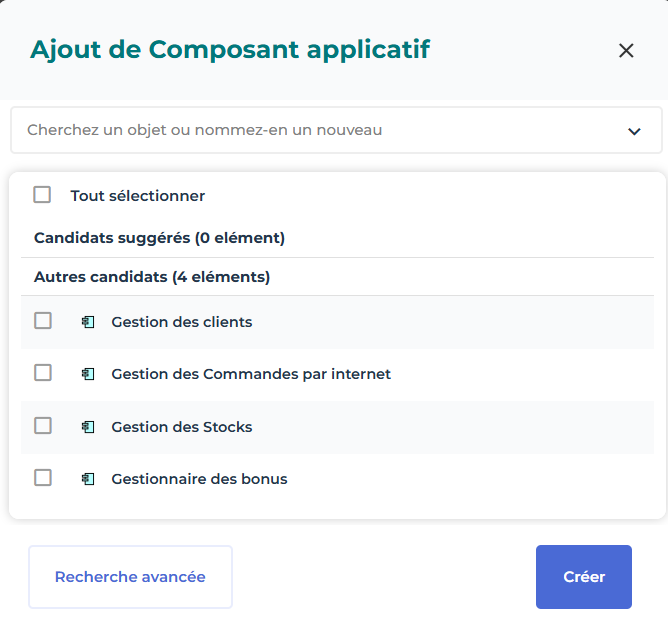The height and width of the screenshot is (625, 668).
Task: Click the Candidats suggérés section header
Action: (x=159, y=238)
